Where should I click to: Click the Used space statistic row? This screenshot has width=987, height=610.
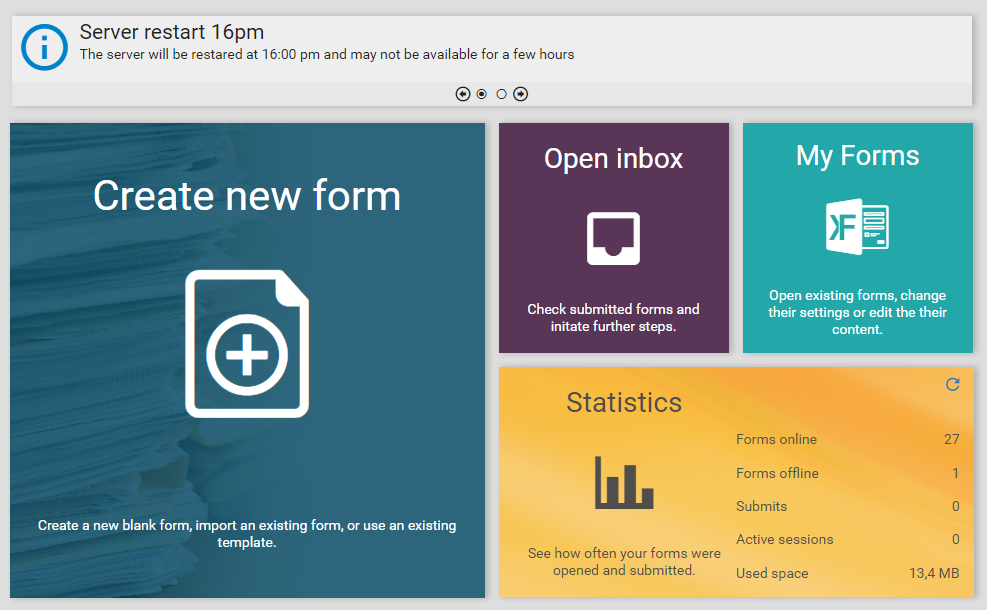(847, 573)
